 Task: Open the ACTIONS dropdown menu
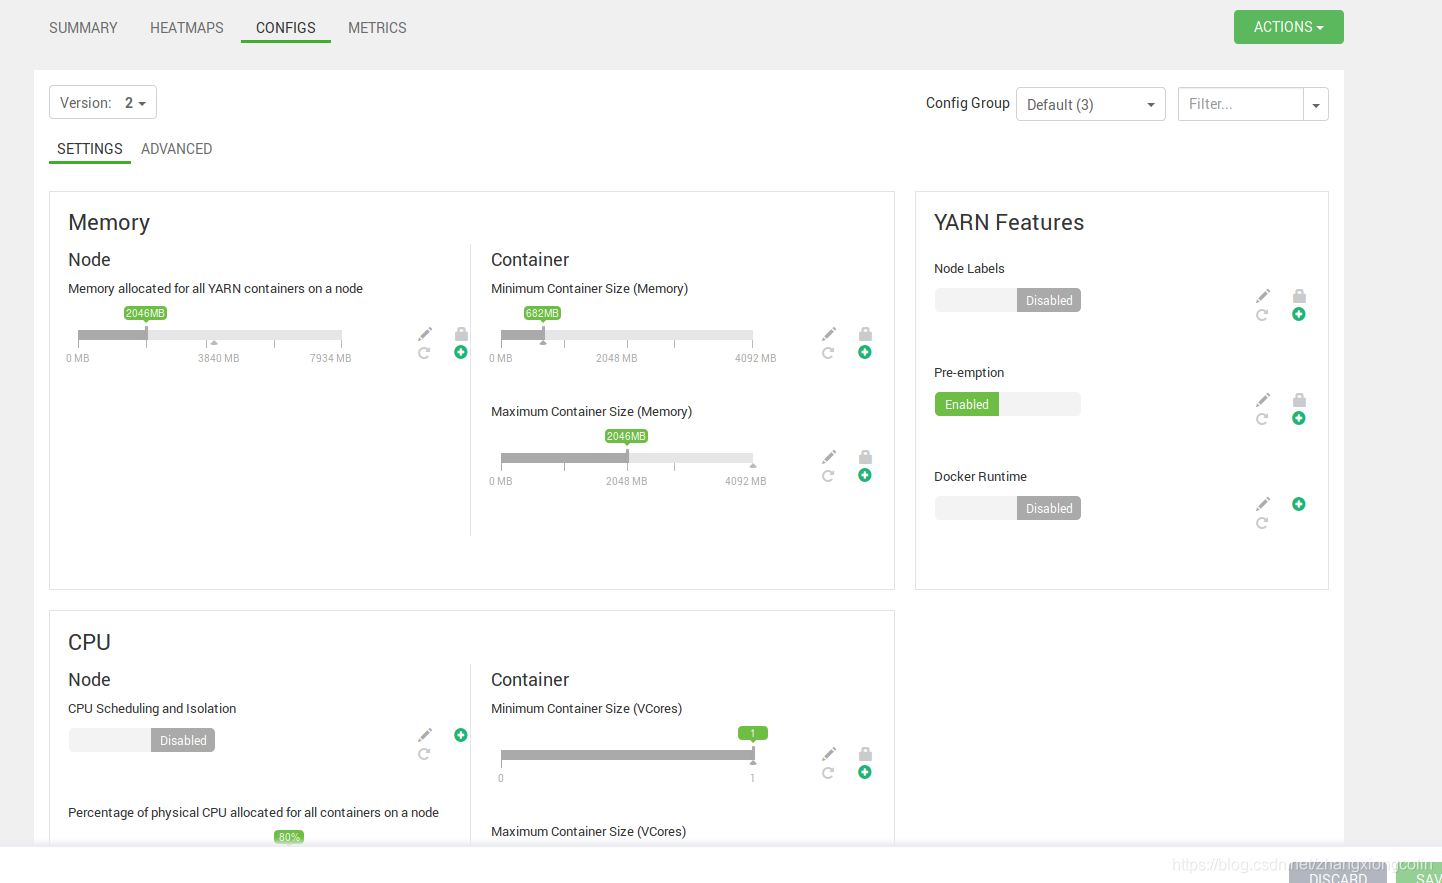[x=1289, y=27]
